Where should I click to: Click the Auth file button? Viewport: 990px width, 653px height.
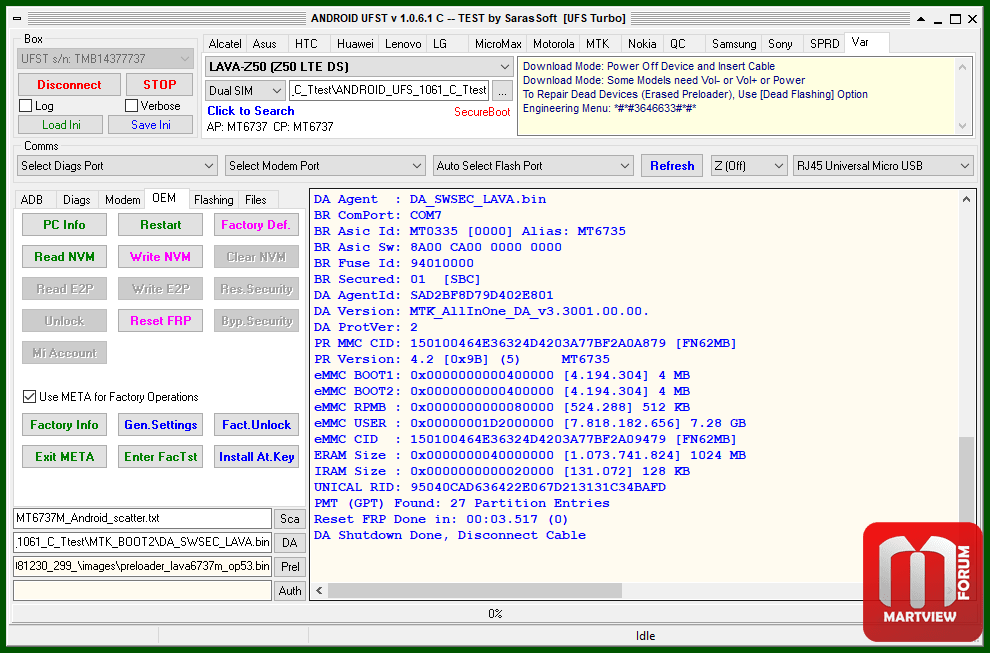coord(290,591)
